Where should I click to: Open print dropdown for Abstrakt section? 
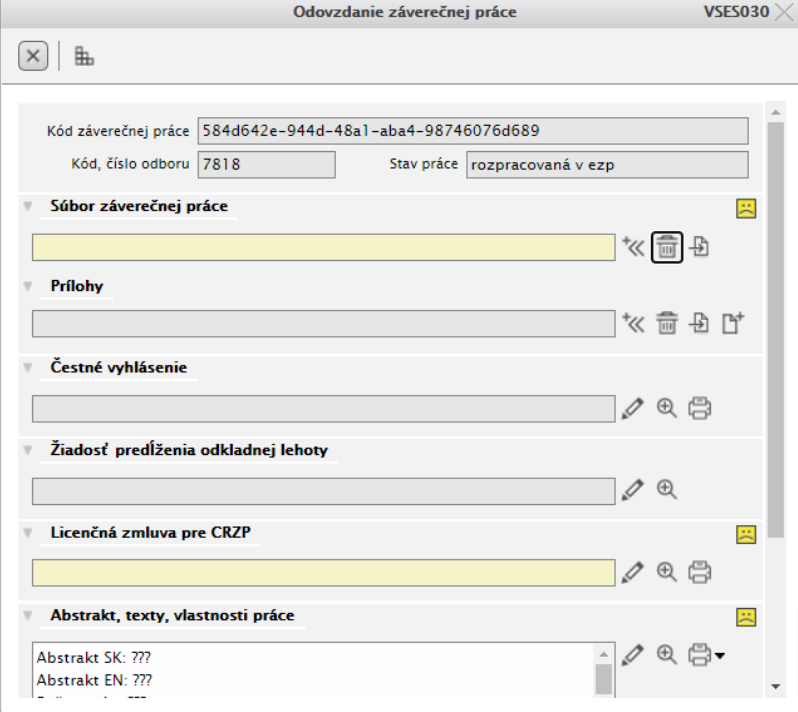[x=720, y=656]
